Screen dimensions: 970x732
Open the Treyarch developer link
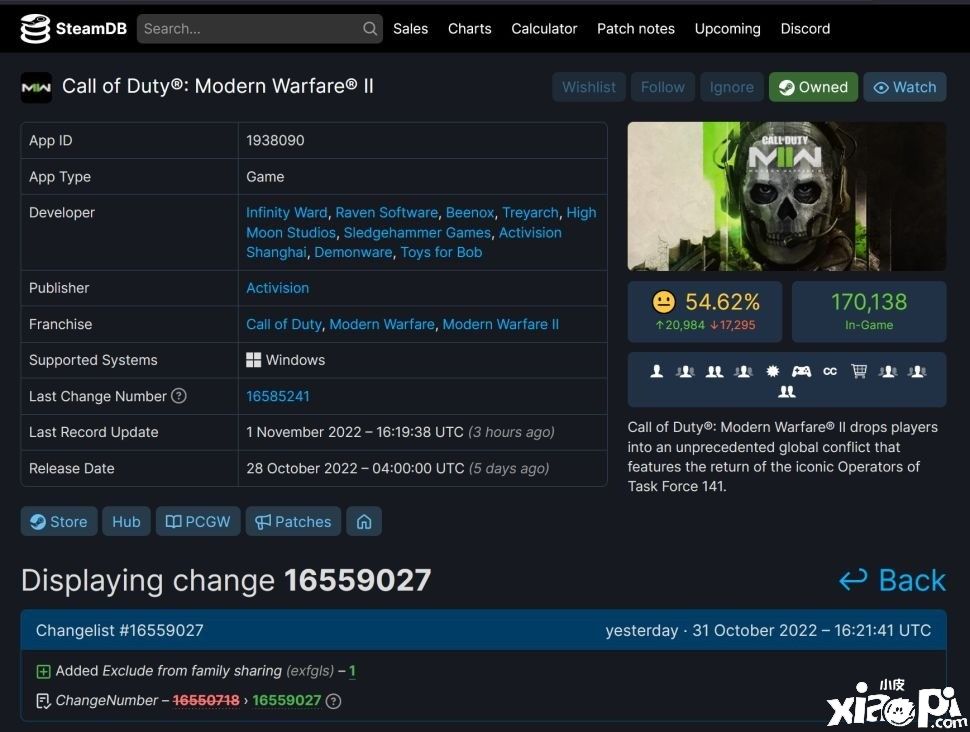coord(530,212)
